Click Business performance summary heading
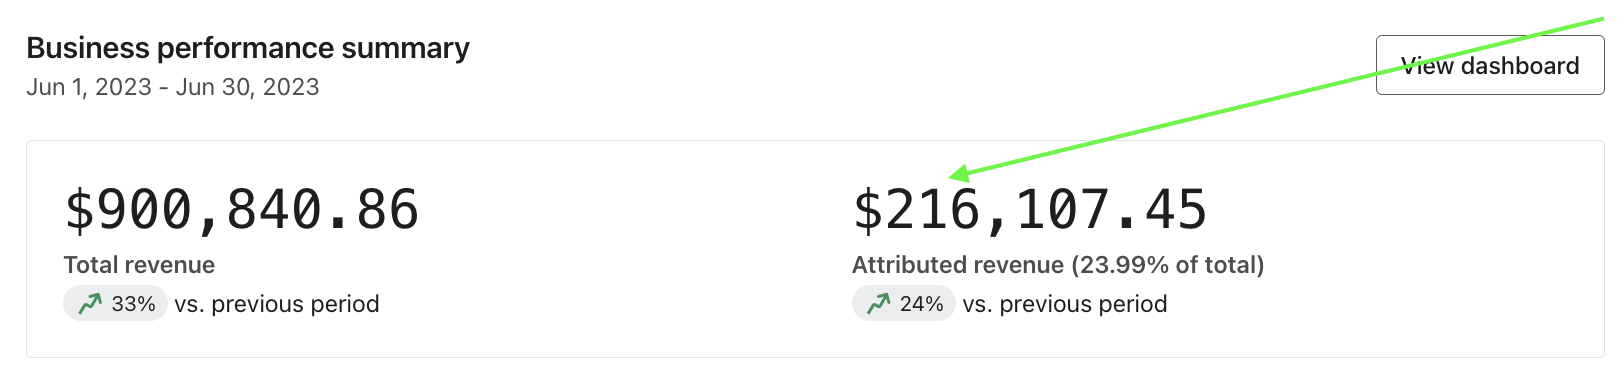 point(248,48)
